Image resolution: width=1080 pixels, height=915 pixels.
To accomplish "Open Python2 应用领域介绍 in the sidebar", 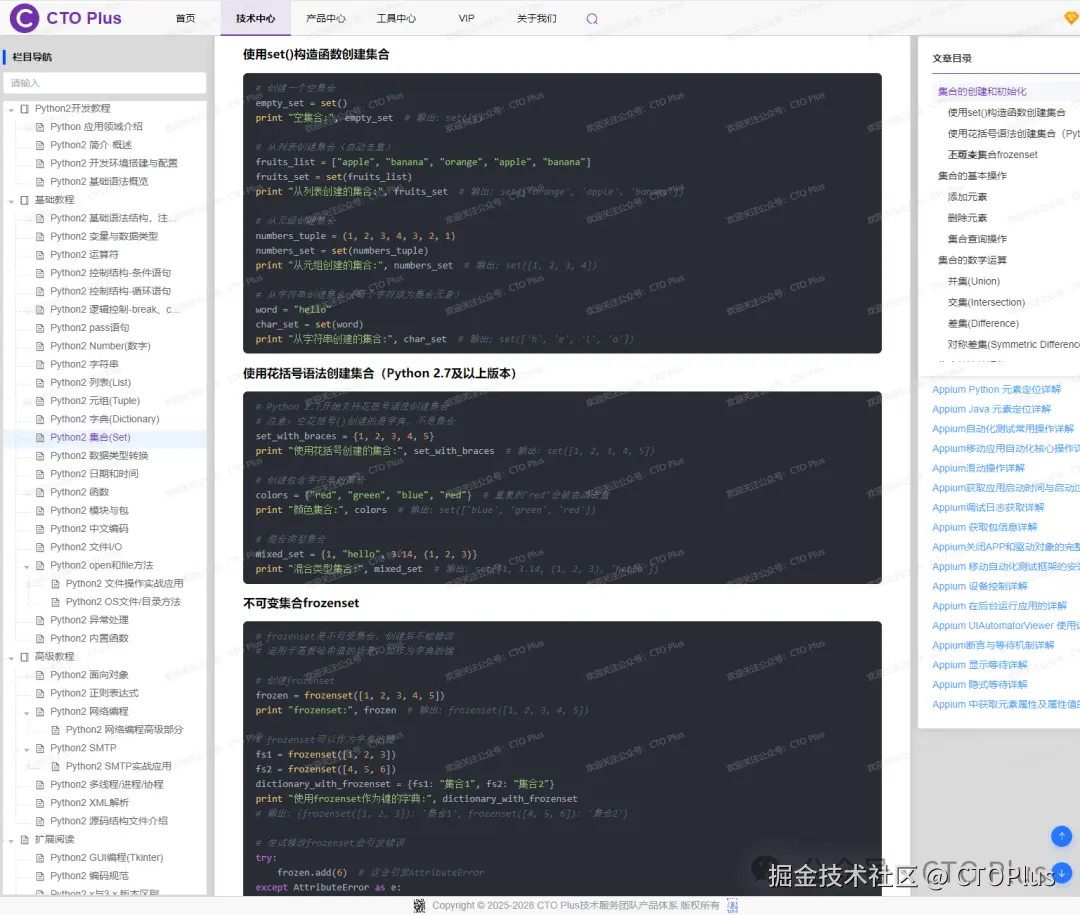I will [96, 127].
